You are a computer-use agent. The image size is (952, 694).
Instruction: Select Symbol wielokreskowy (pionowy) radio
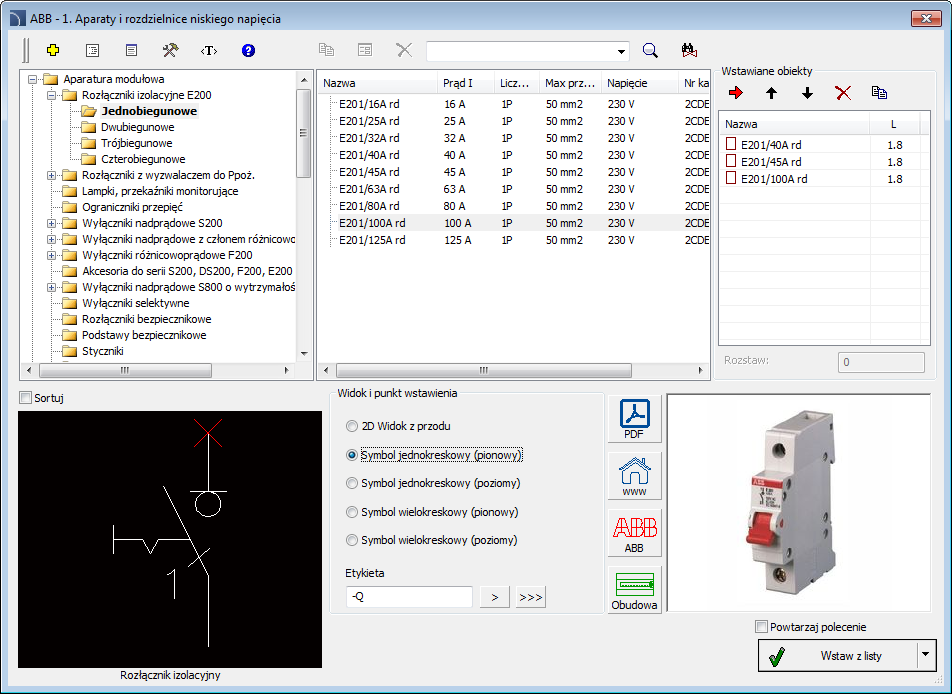[x=352, y=512]
